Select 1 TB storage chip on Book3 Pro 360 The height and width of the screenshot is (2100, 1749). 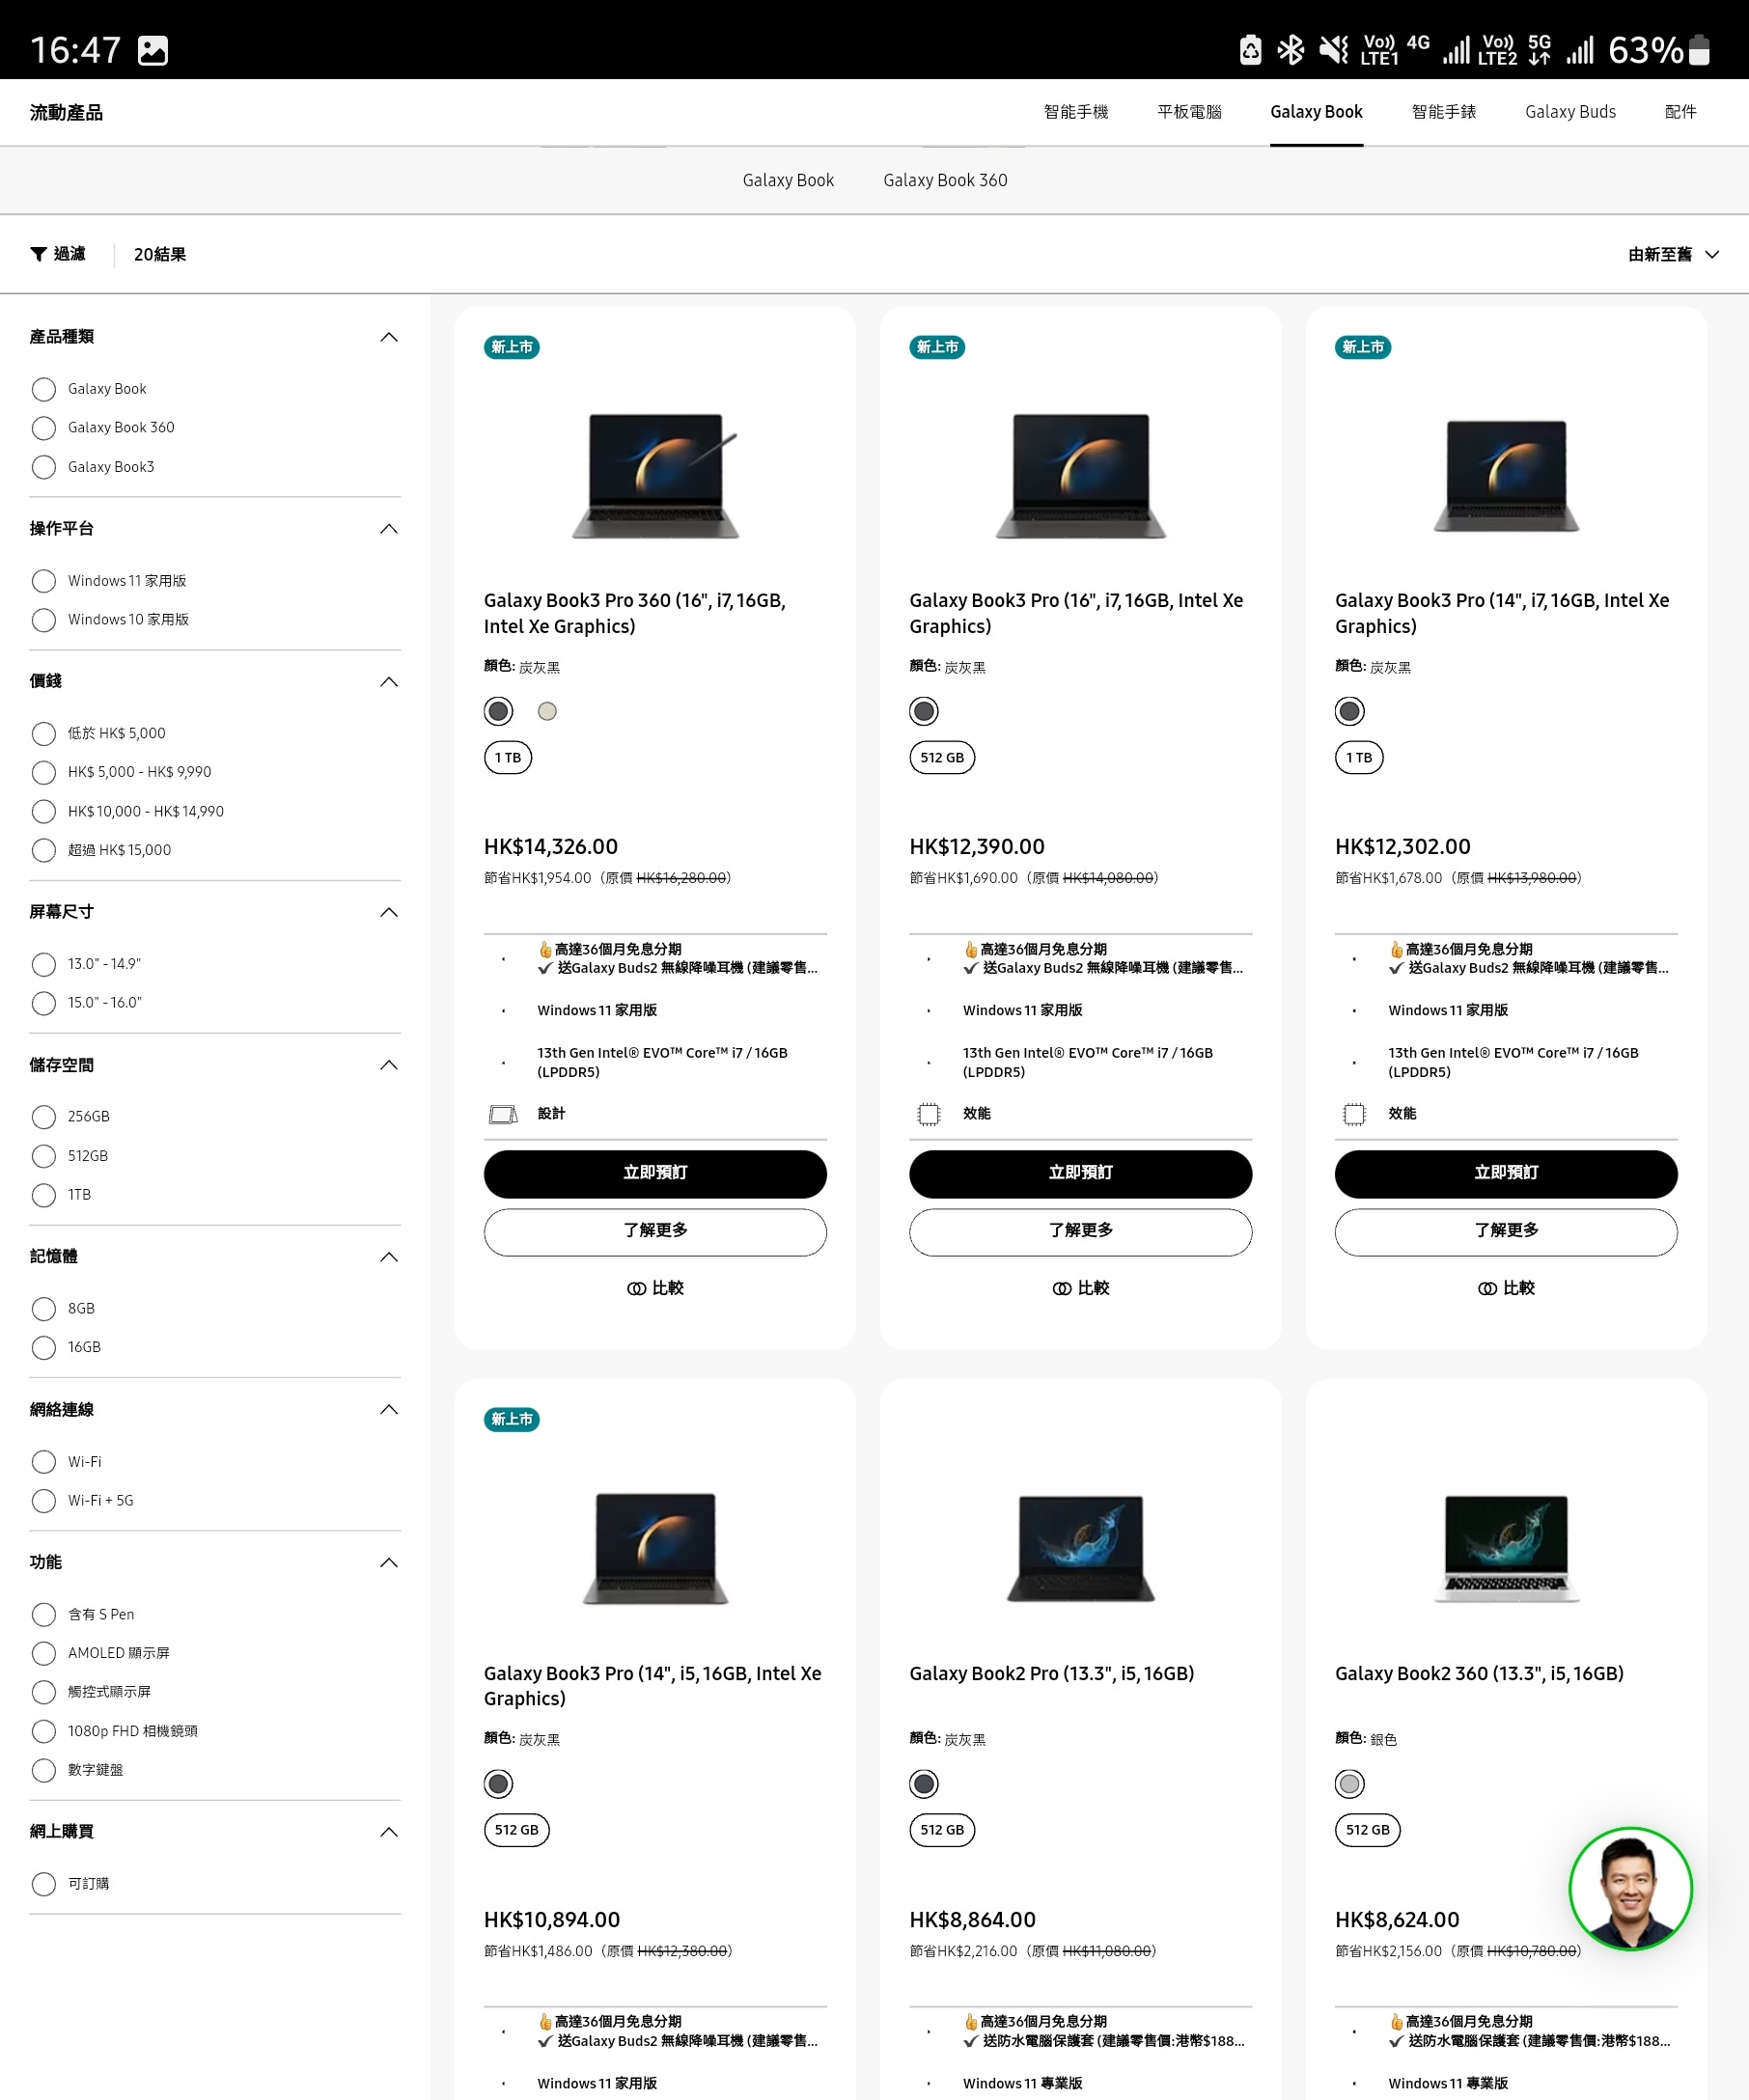point(508,758)
